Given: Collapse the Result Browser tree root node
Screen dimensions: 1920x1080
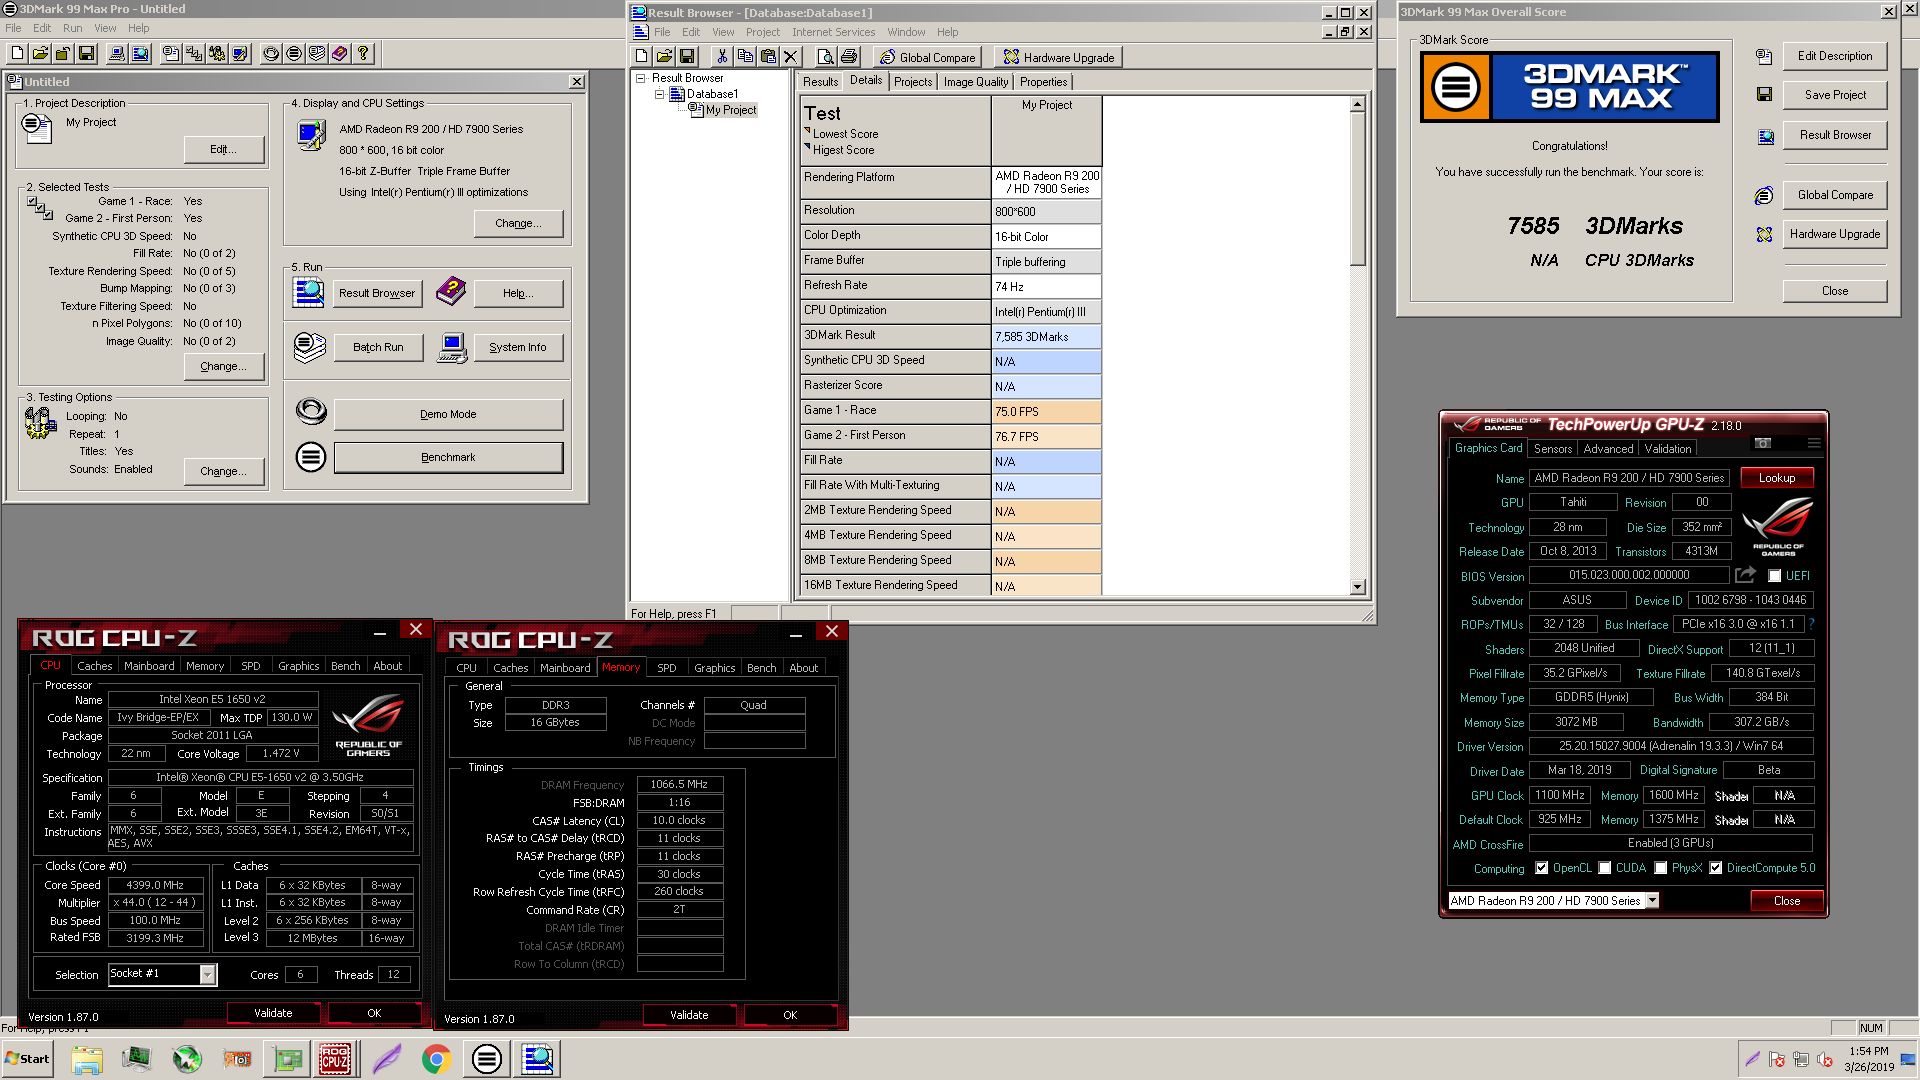Looking at the screenshot, I should (x=640, y=78).
